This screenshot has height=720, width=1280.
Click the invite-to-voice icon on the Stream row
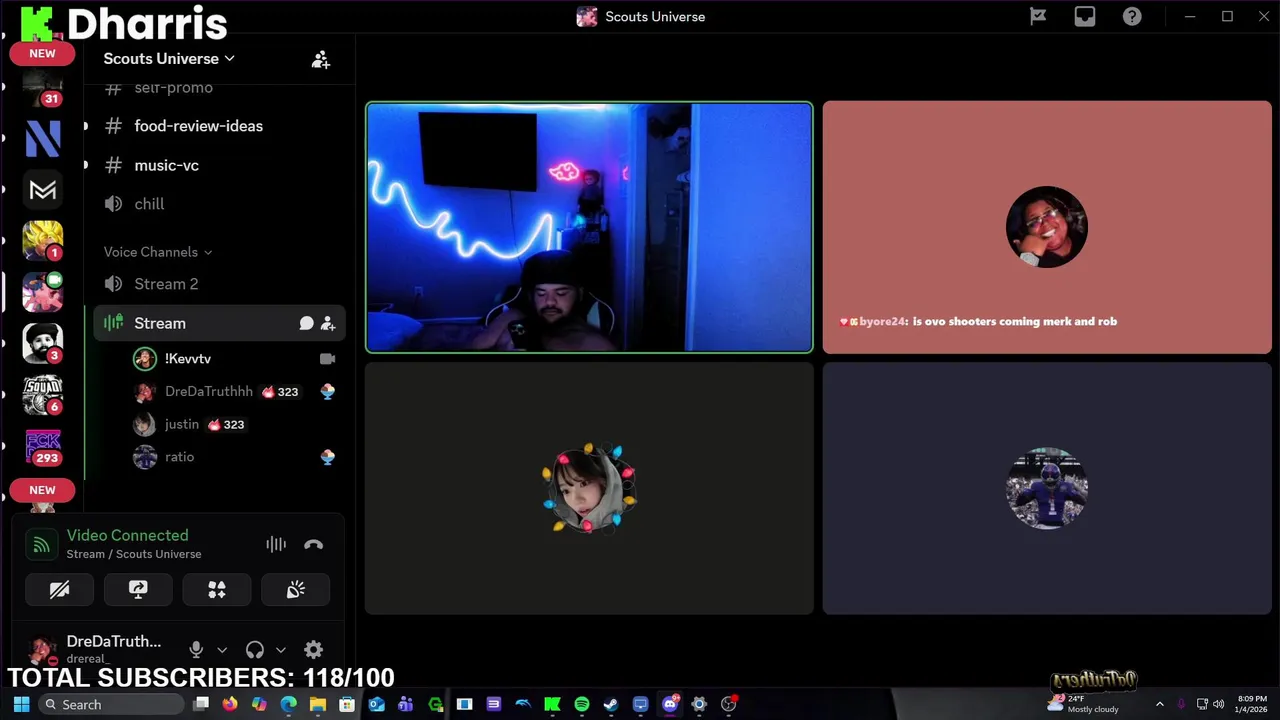pos(328,323)
